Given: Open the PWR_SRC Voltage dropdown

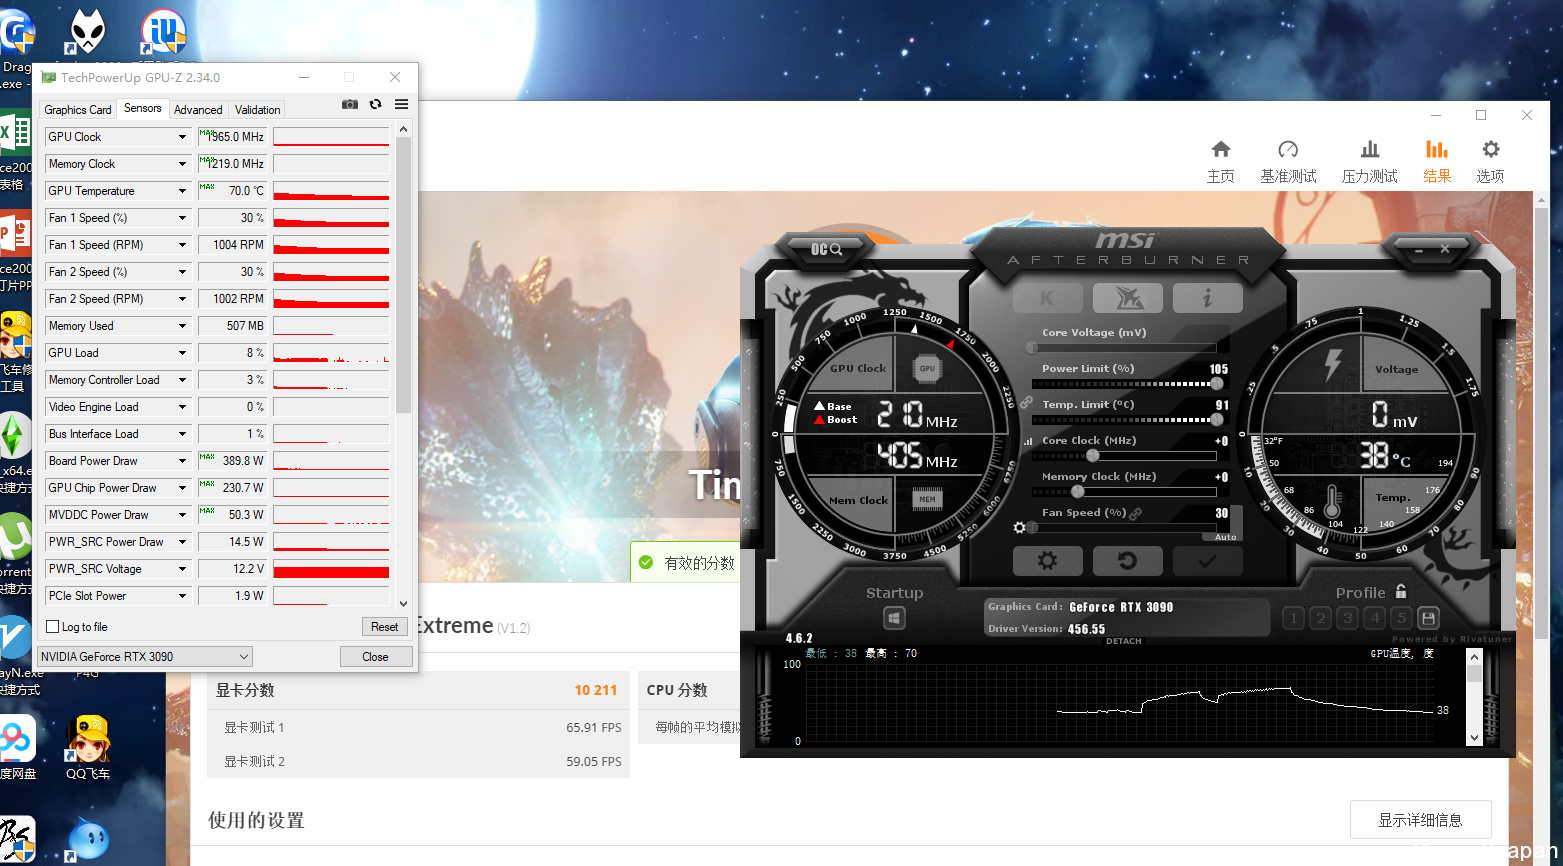Looking at the screenshot, I should pos(182,569).
